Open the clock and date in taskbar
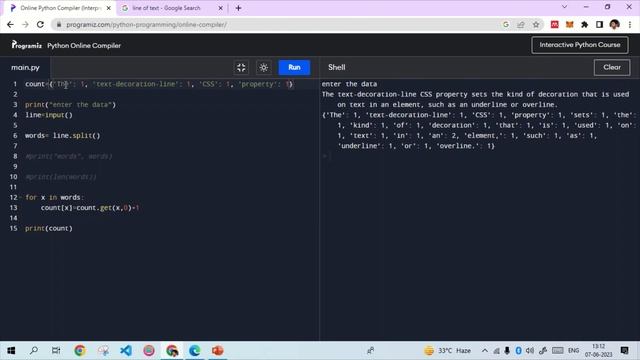The width and height of the screenshot is (640, 360). 598,351
